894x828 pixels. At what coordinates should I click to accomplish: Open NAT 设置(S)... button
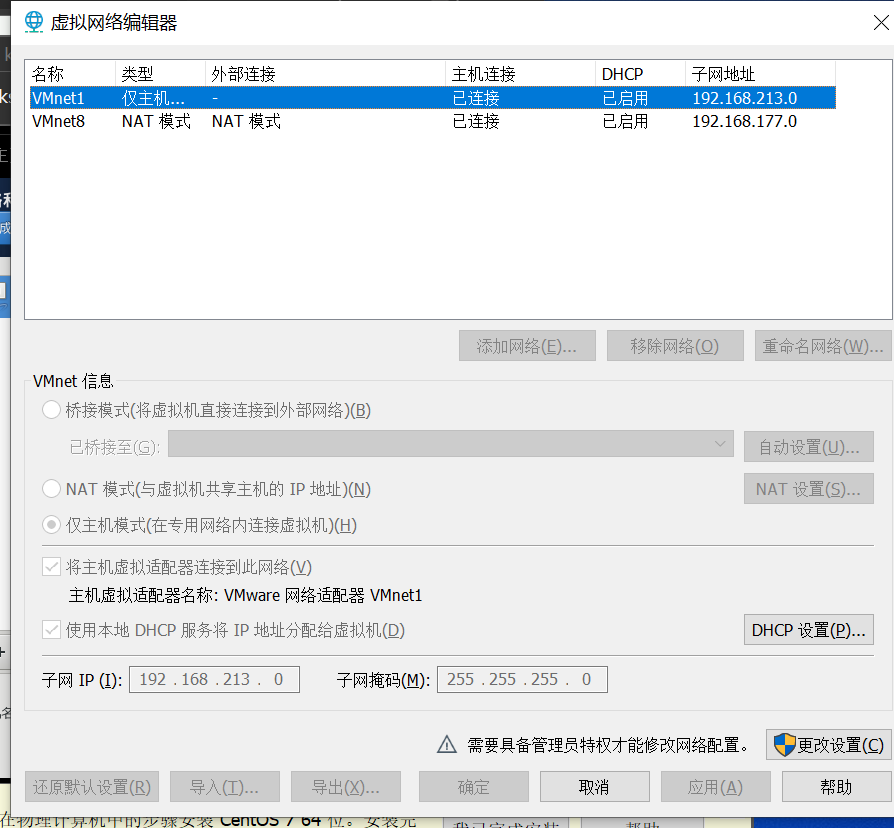808,489
